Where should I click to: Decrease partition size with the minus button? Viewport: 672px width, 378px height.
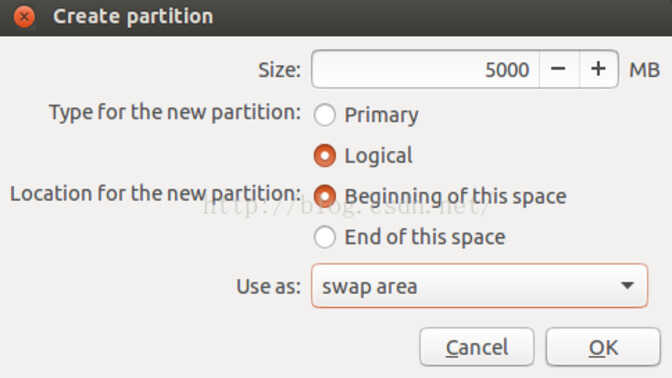[x=558, y=69]
